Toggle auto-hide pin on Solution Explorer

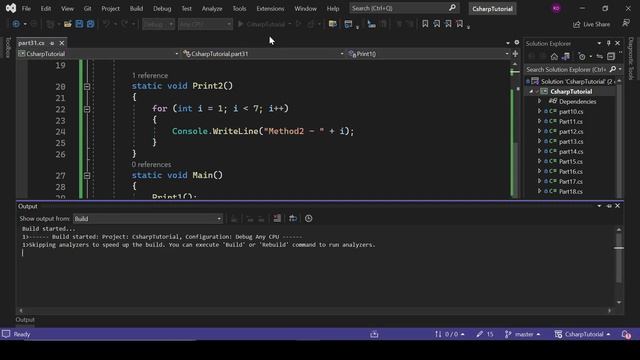(x=609, y=43)
